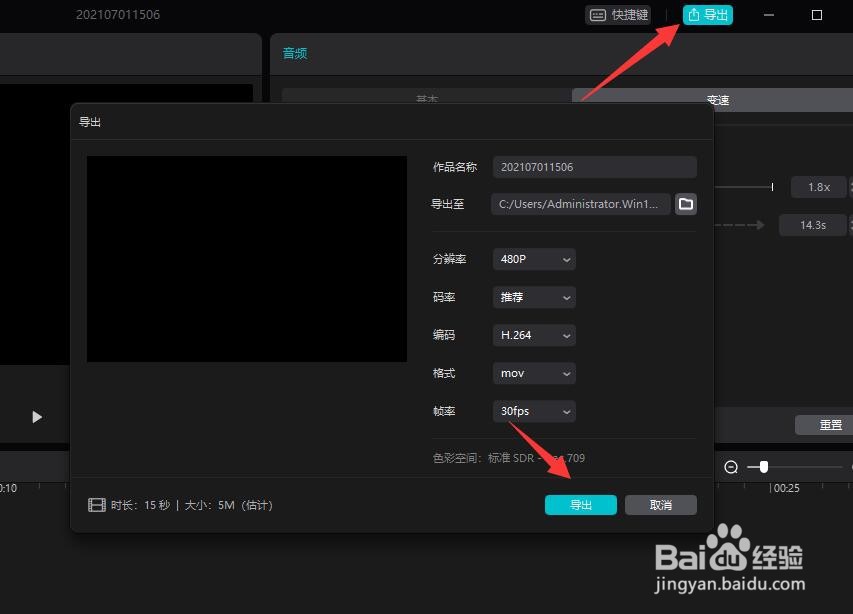Screen dimensions: 853x614
Task: Click the 00:25 timeline marker
Action: click(x=786, y=488)
